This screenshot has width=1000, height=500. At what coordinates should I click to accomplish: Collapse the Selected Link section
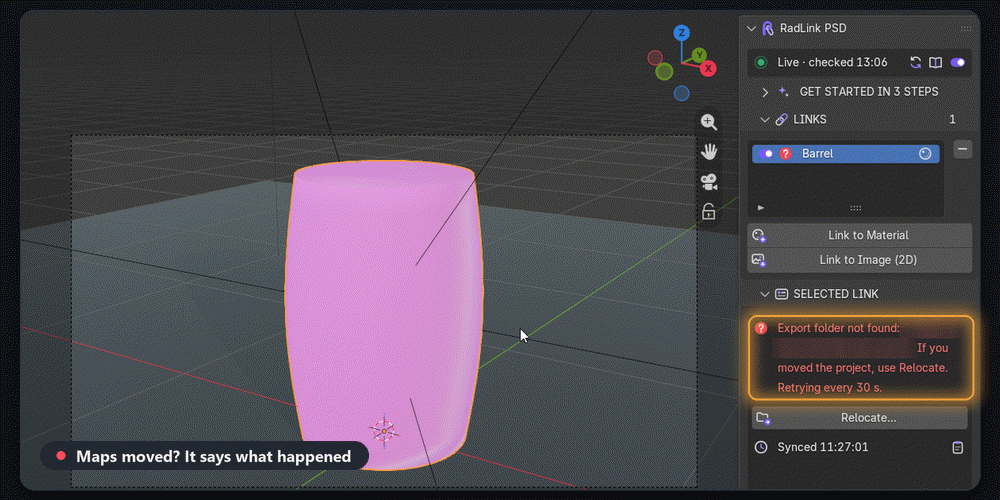[x=765, y=294]
